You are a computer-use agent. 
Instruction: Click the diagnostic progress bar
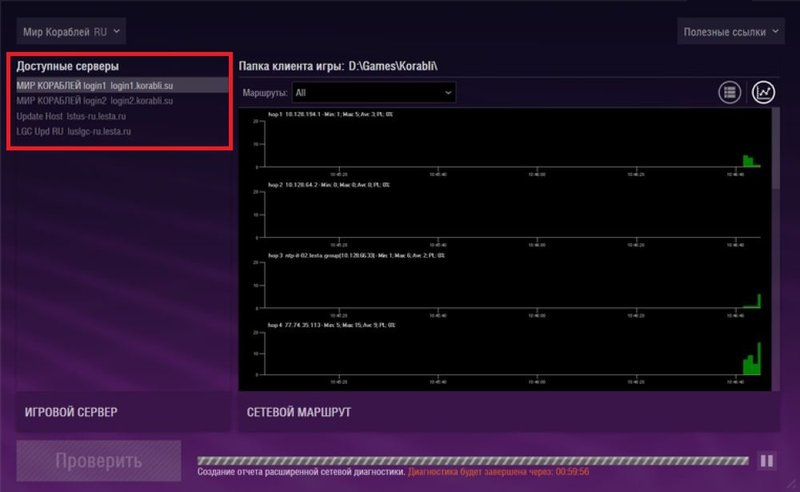(472, 461)
